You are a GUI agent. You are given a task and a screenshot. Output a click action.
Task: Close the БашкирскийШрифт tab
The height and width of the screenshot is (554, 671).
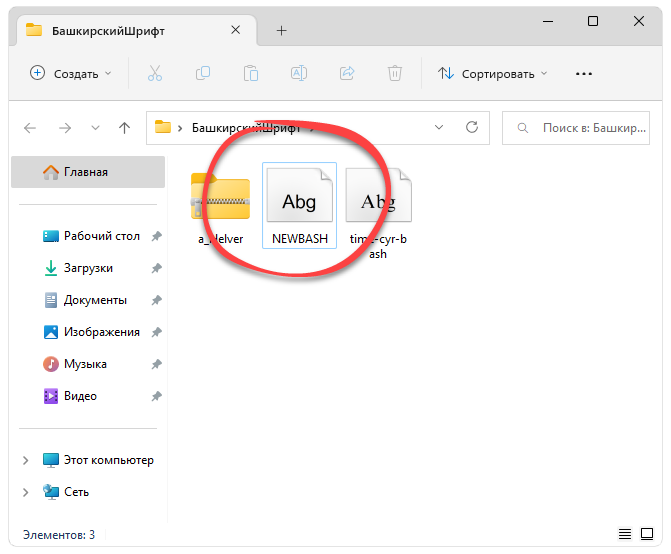[235, 30]
